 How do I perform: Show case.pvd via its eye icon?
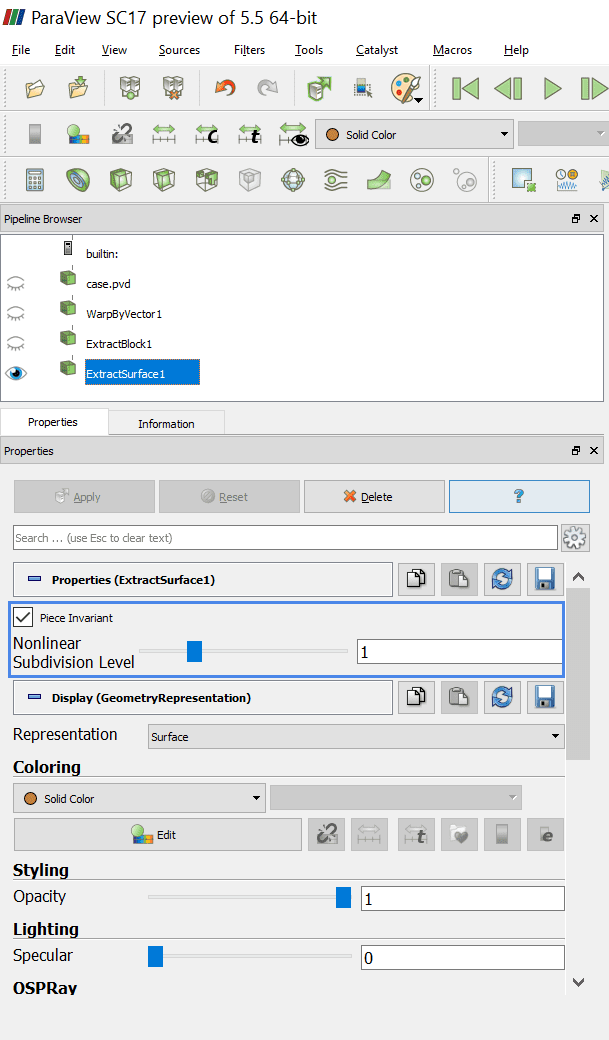[x=16, y=284]
